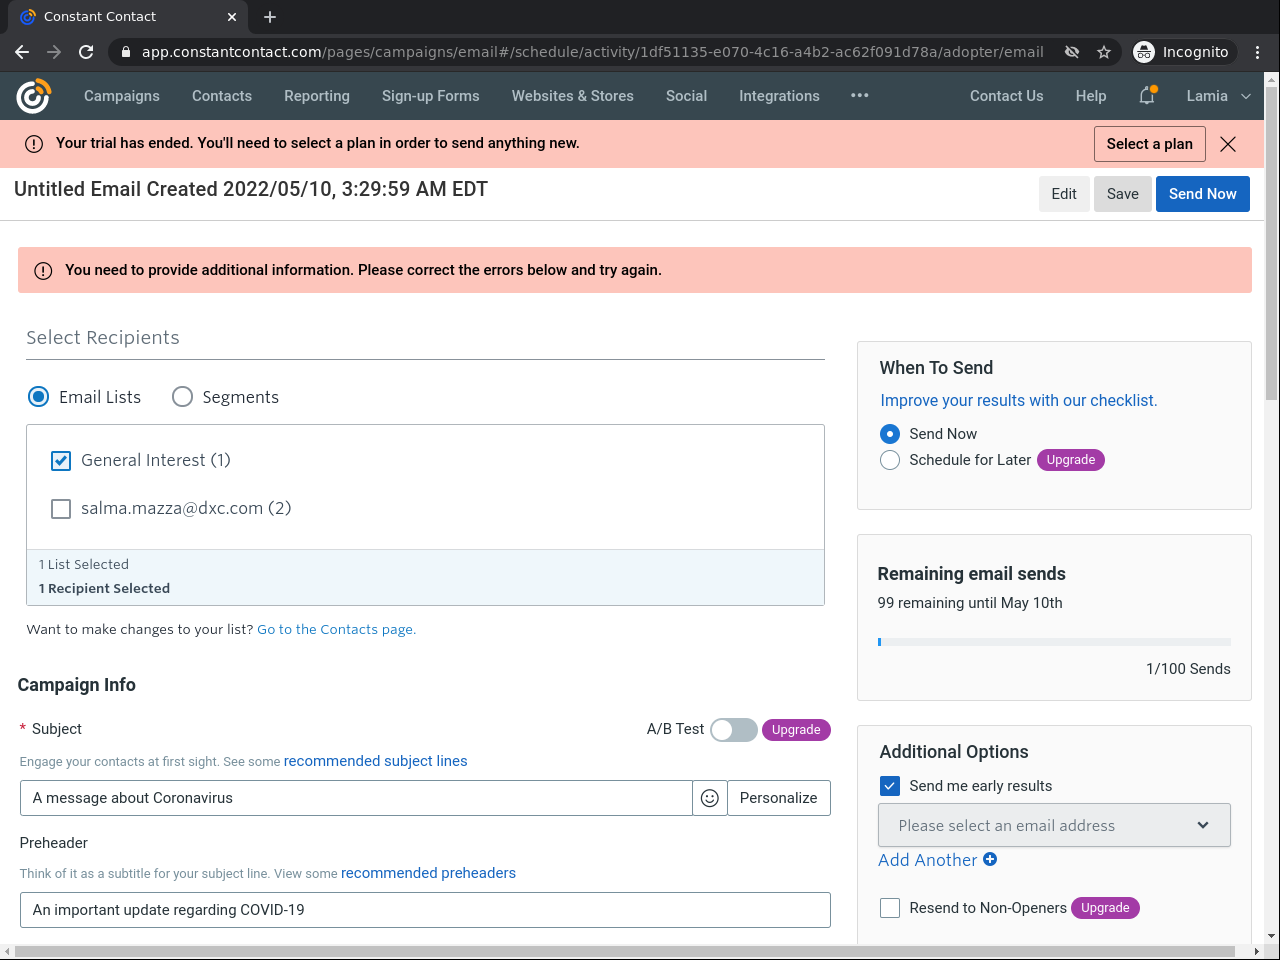The height and width of the screenshot is (960, 1280).
Task: Click the remaining email sends progress bar
Action: tap(1054, 642)
